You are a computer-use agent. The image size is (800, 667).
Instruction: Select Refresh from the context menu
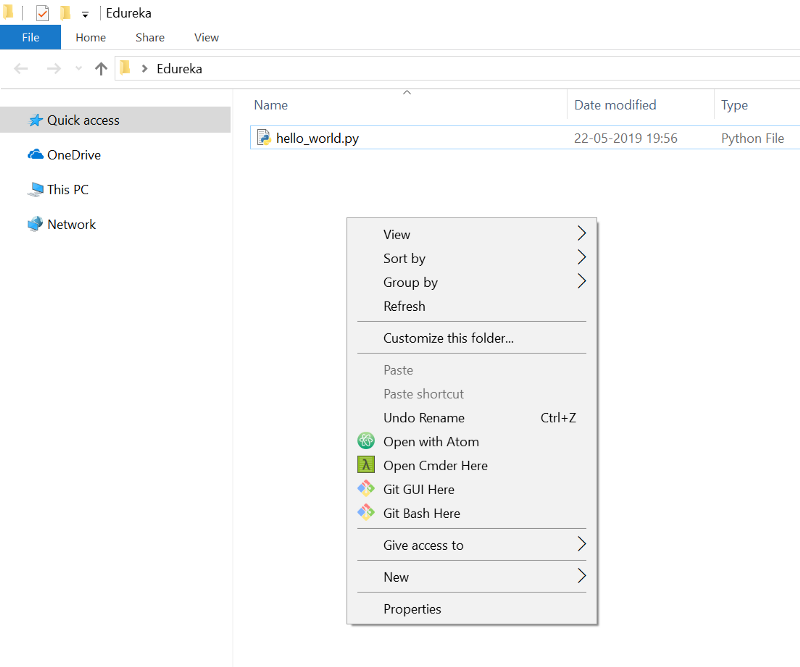(404, 306)
